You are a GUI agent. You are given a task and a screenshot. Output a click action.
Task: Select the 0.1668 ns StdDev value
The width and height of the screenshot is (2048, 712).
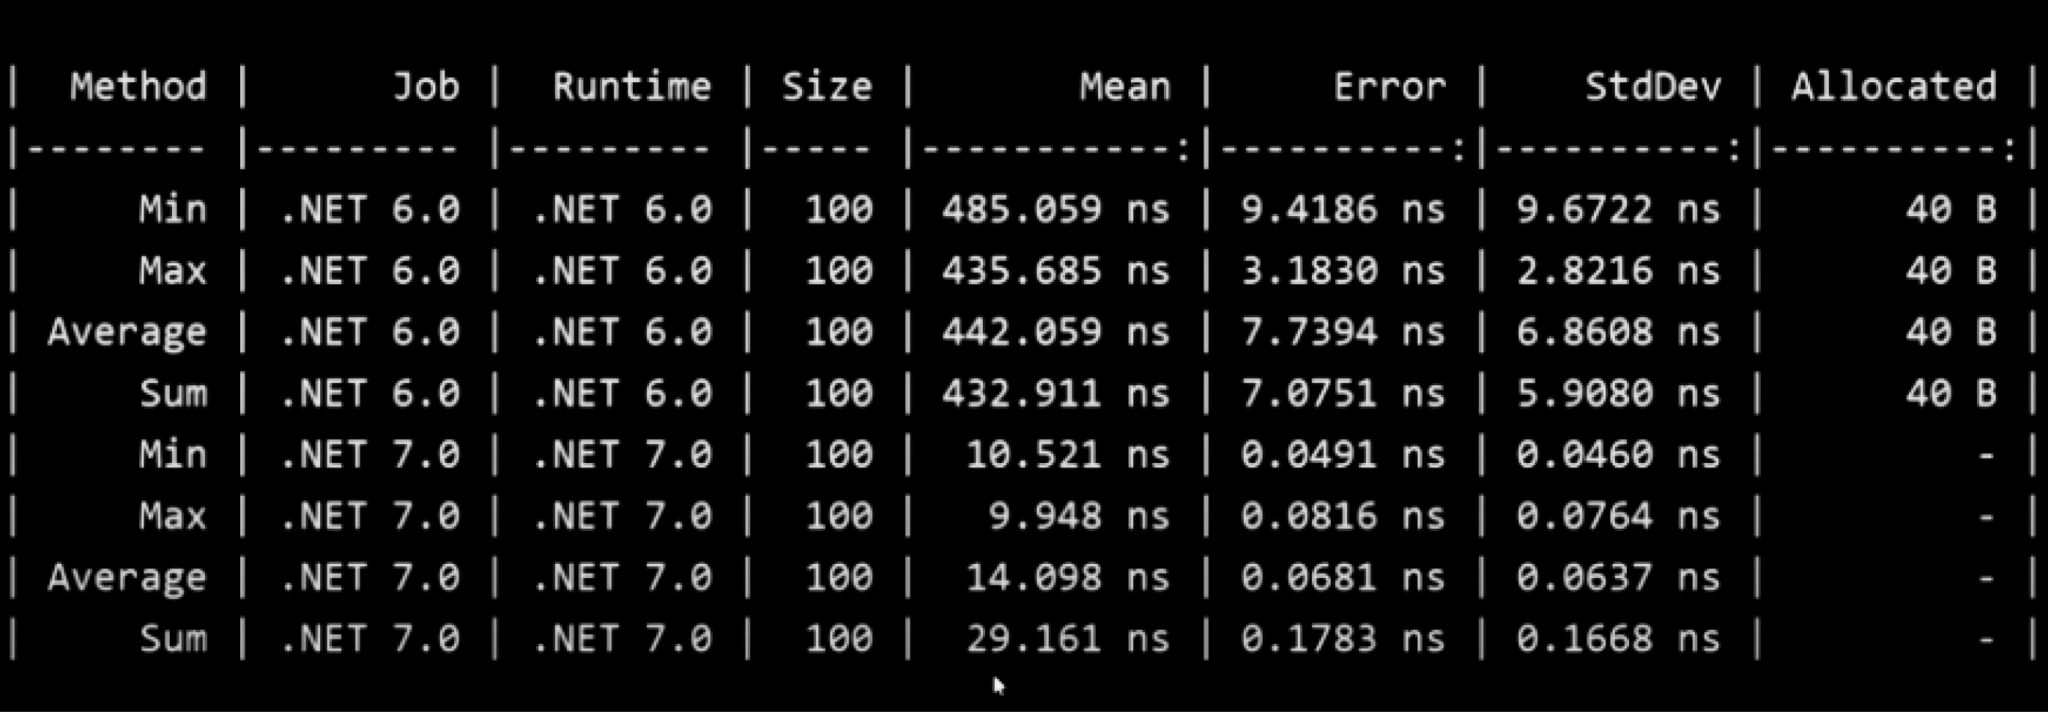click(1617, 639)
